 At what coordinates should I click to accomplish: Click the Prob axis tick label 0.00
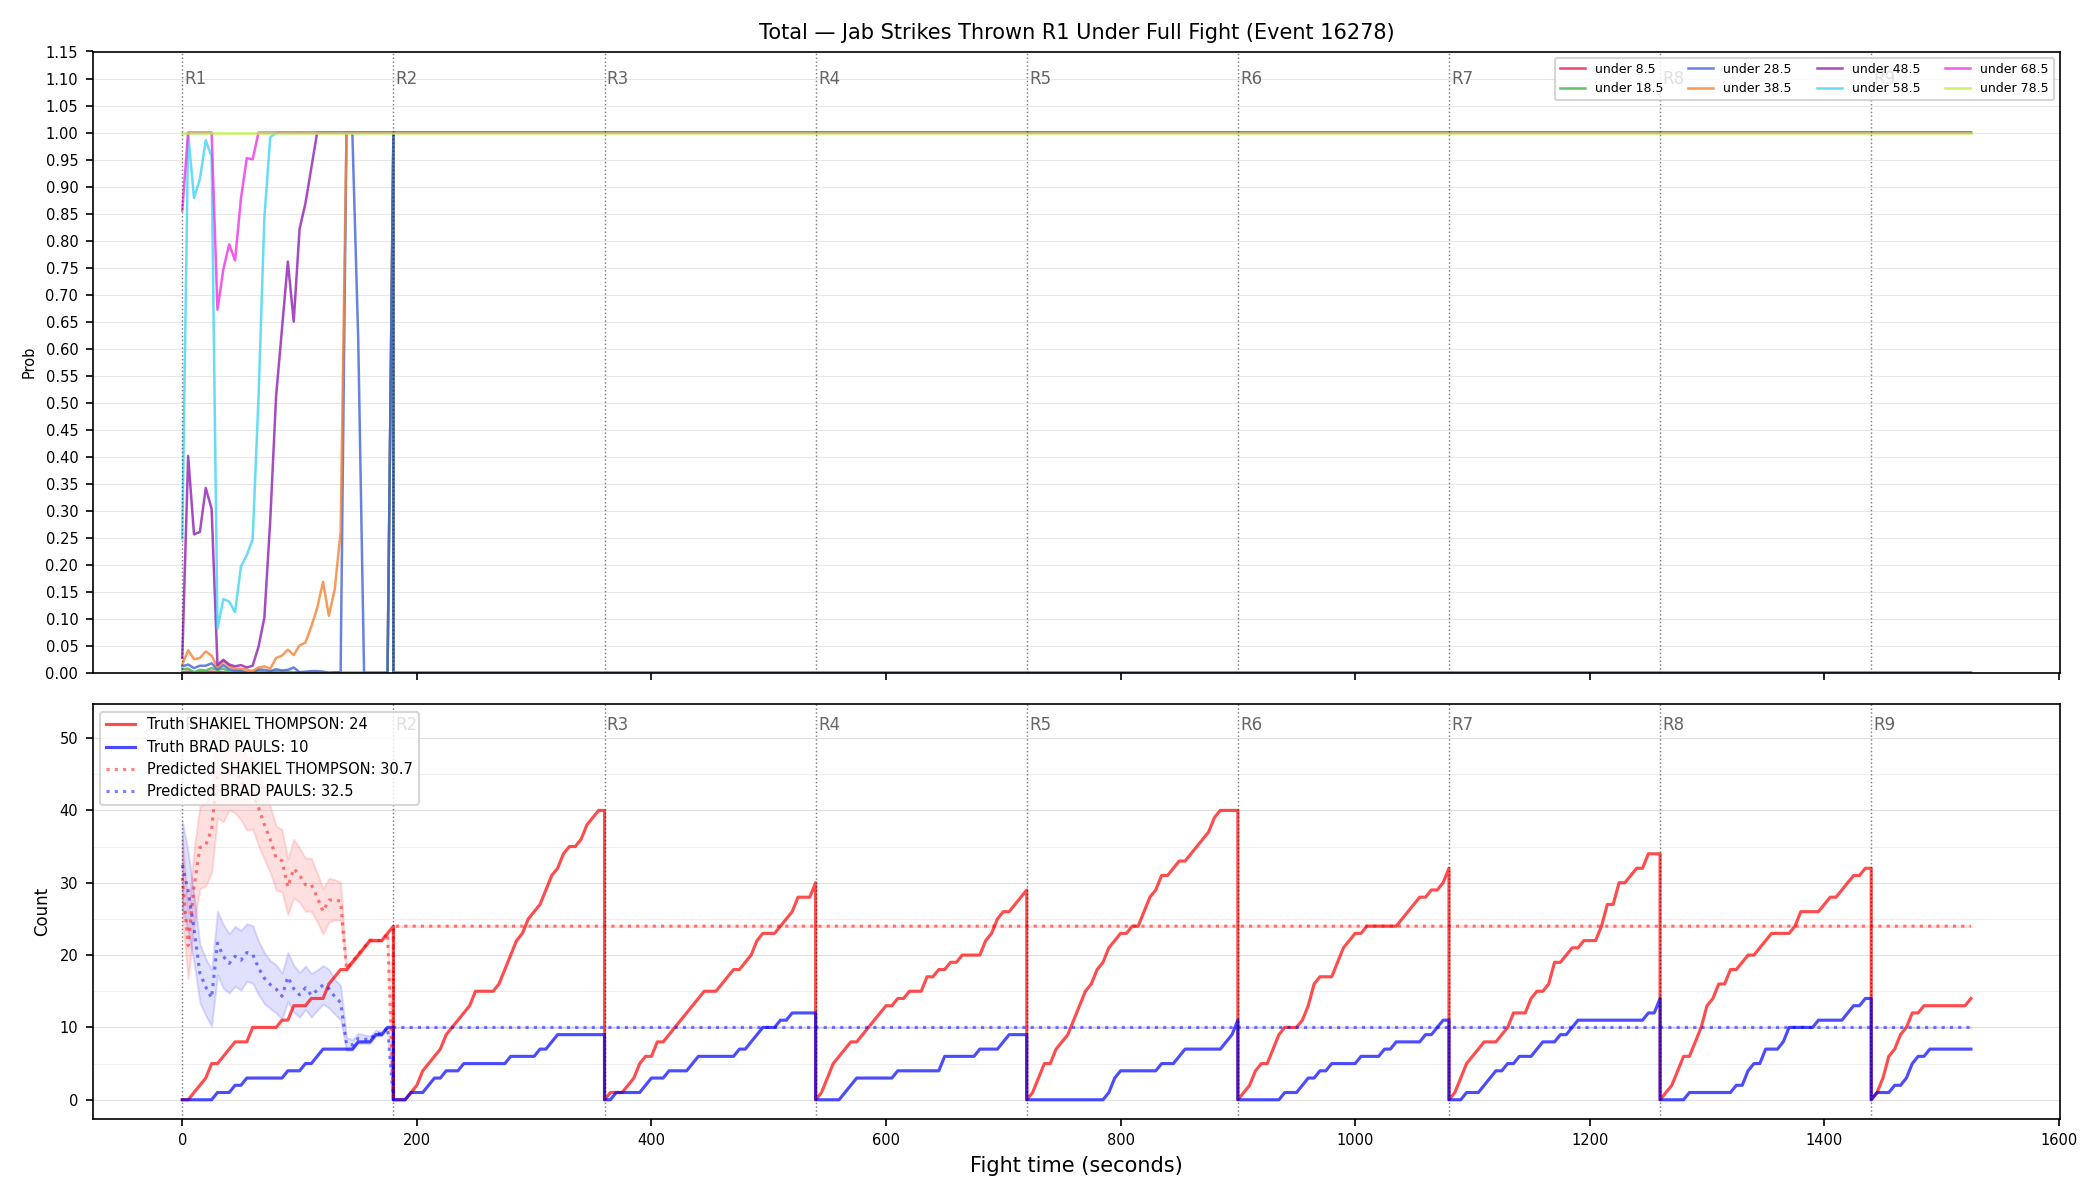coord(62,673)
